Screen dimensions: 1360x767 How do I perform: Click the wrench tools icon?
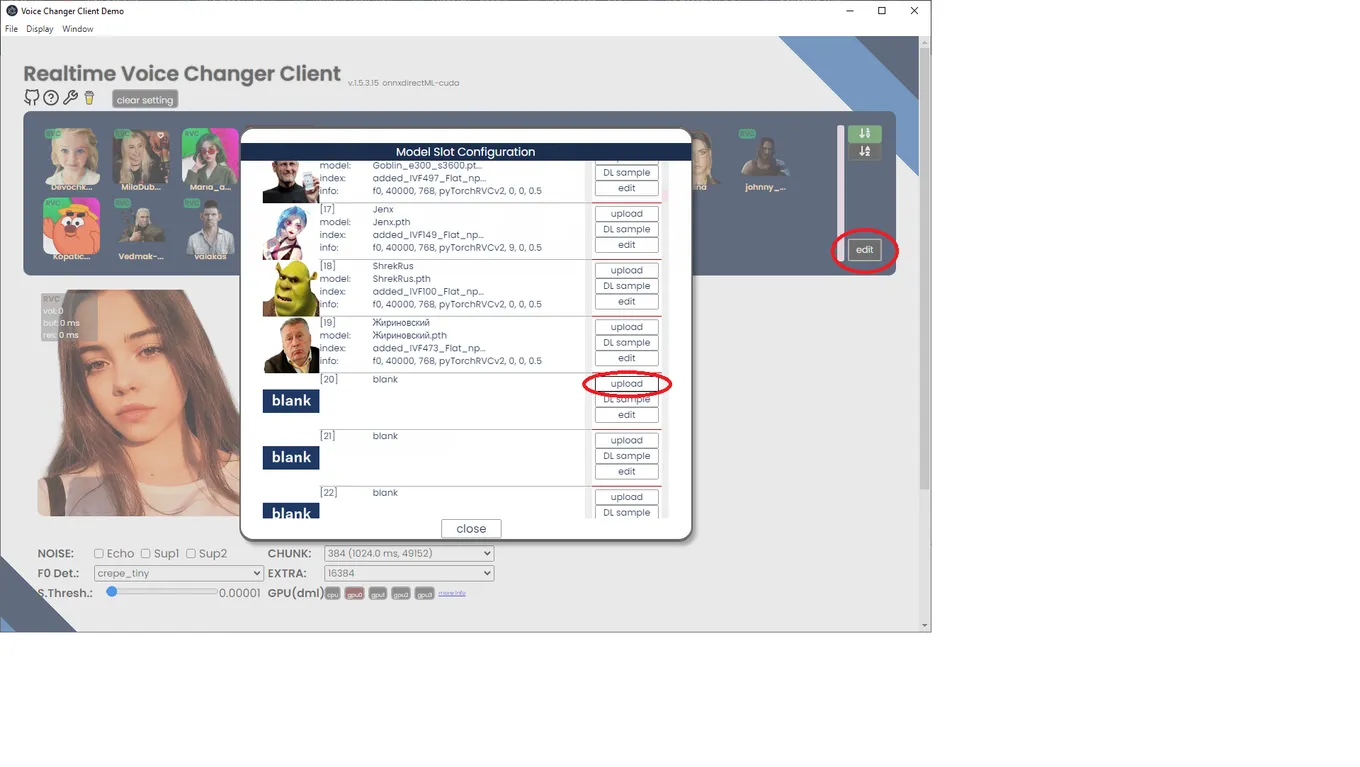pos(70,98)
